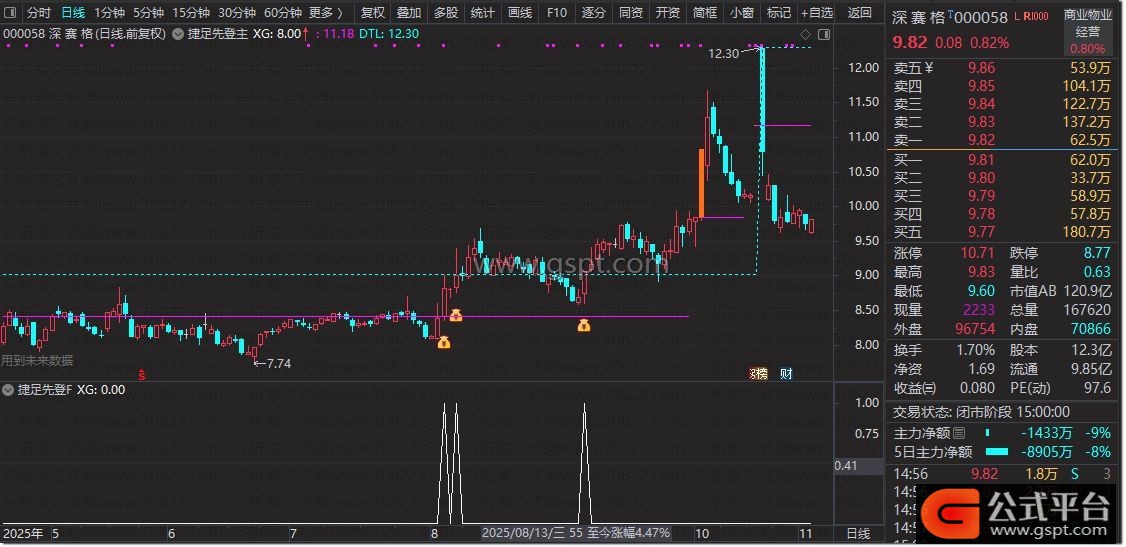This screenshot has width=1126, height=547.
Task: Click the 日线 period label at bottom right
Action: (x=858, y=534)
